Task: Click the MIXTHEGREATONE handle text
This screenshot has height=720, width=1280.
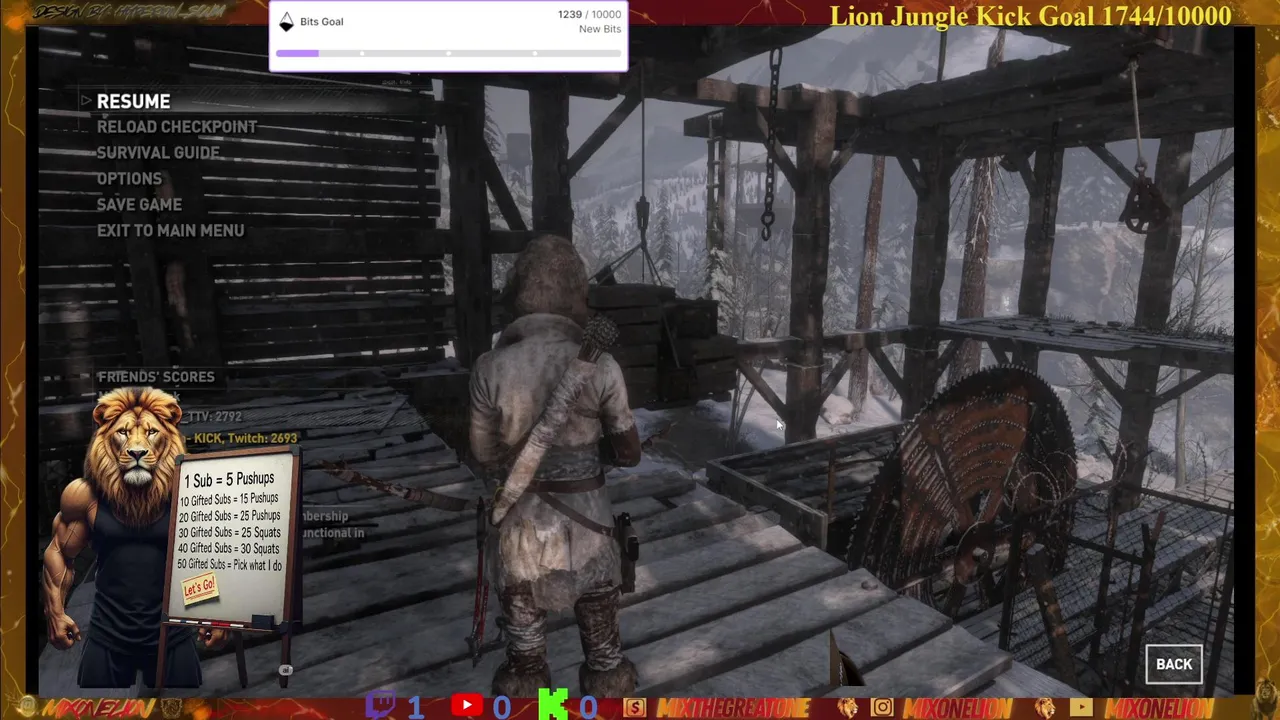Action: click(x=733, y=708)
